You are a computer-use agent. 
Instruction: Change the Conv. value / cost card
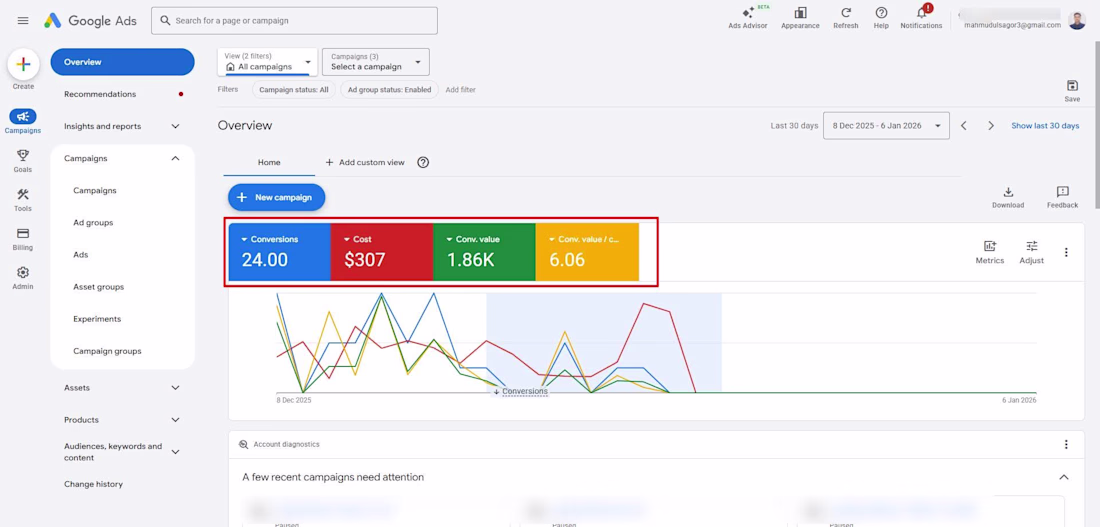[x=587, y=252]
